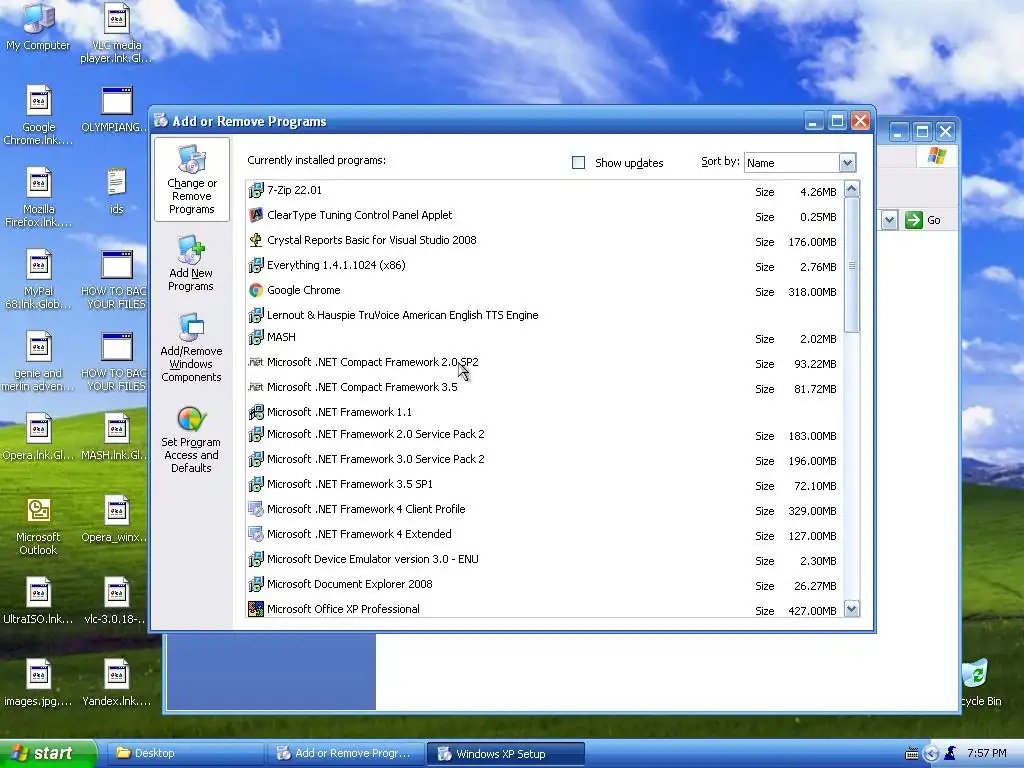Open the Sort by Name dropdown
This screenshot has width=1024, height=768.
coord(847,163)
